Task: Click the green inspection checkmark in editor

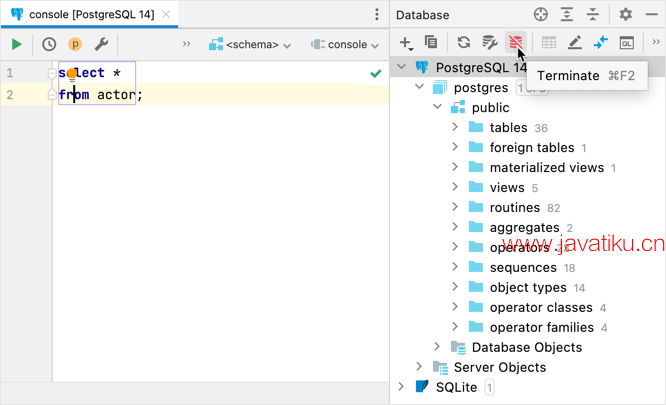Action: 375,73
